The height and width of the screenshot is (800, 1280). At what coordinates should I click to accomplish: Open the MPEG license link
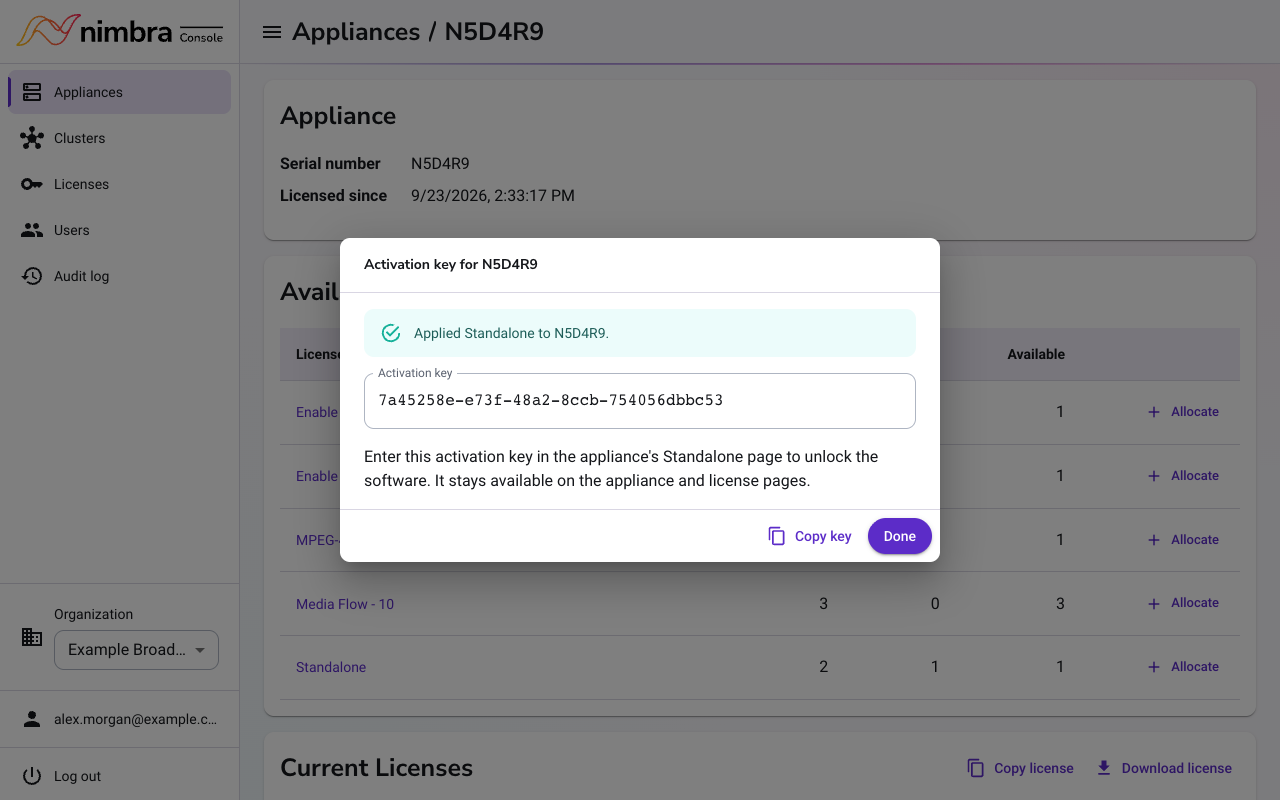[317, 540]
